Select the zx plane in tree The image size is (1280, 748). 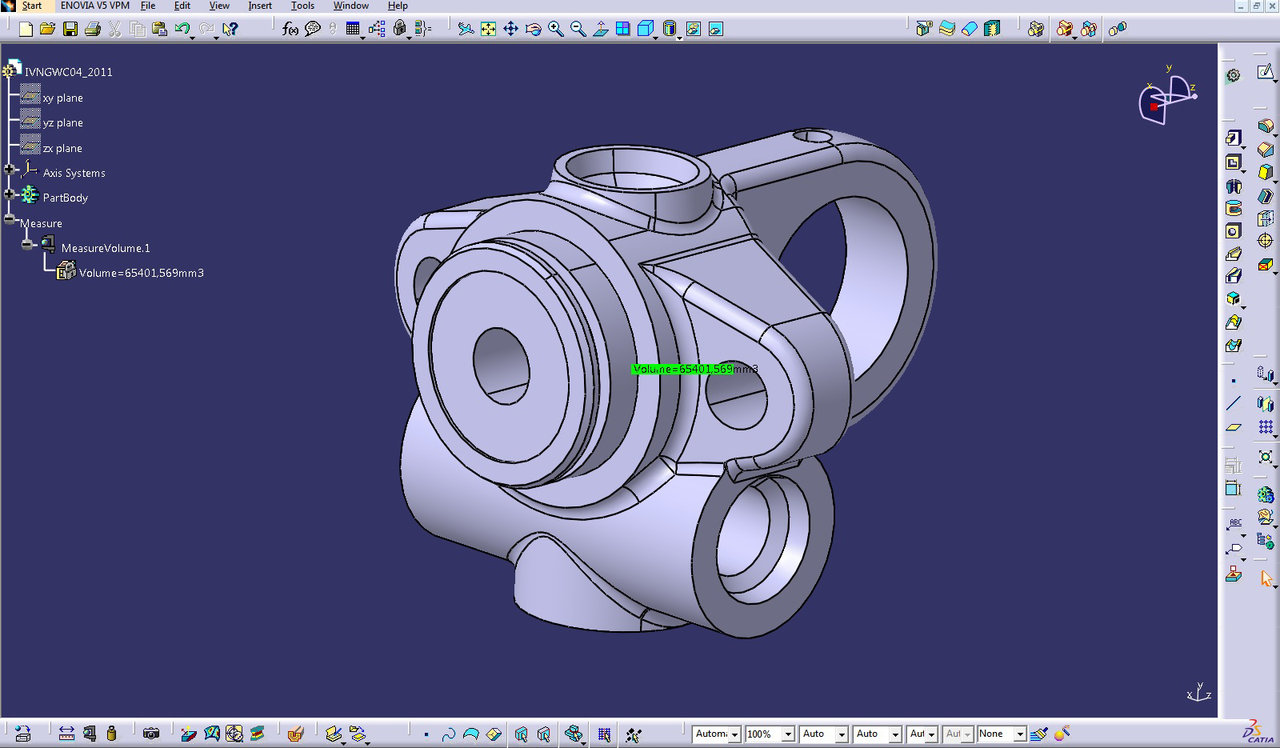[63, 148]
